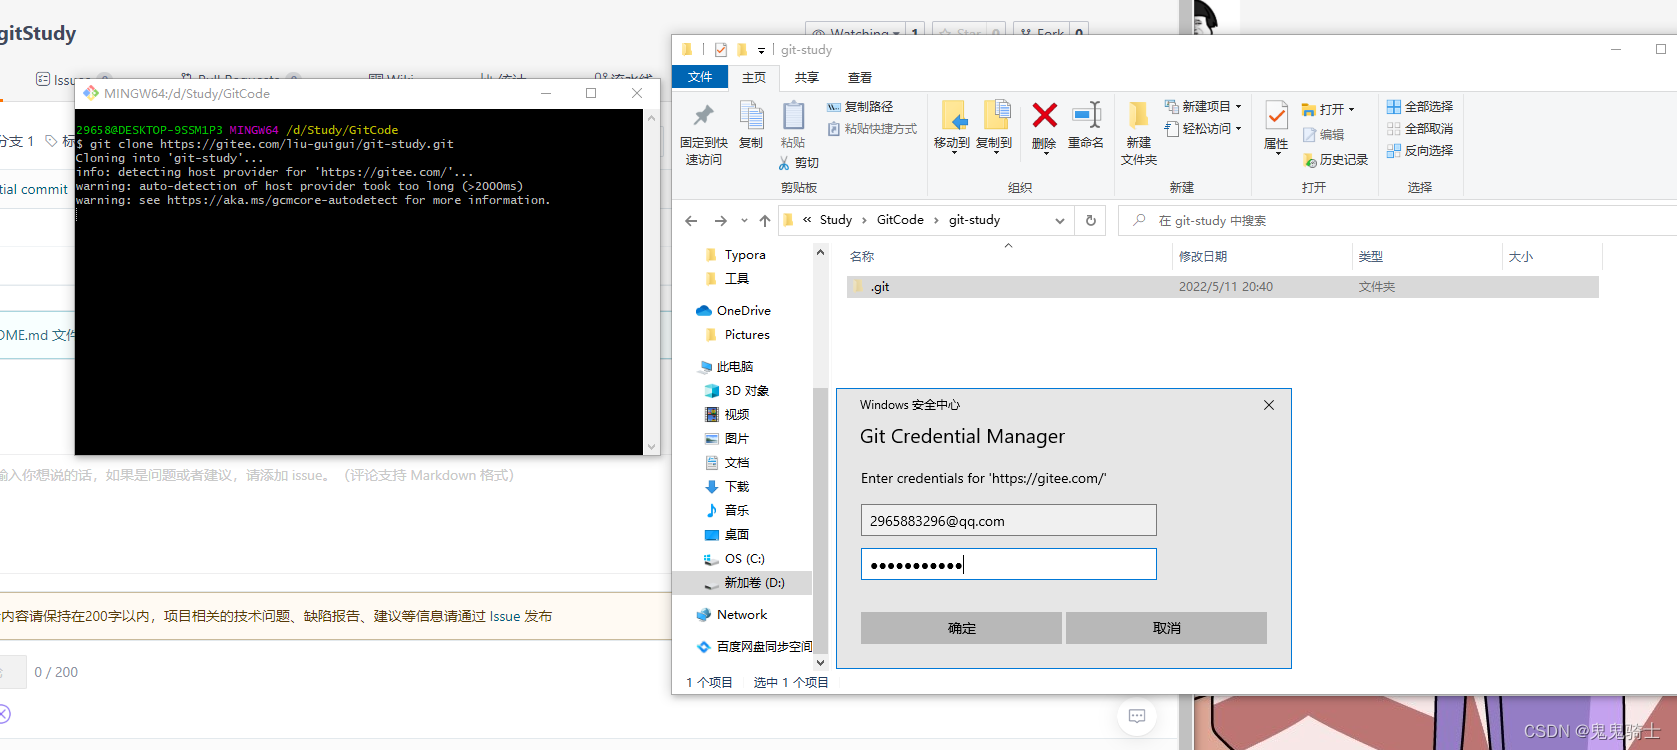
Task: Select Pictures under OneDrive
Action: point(747,335)
